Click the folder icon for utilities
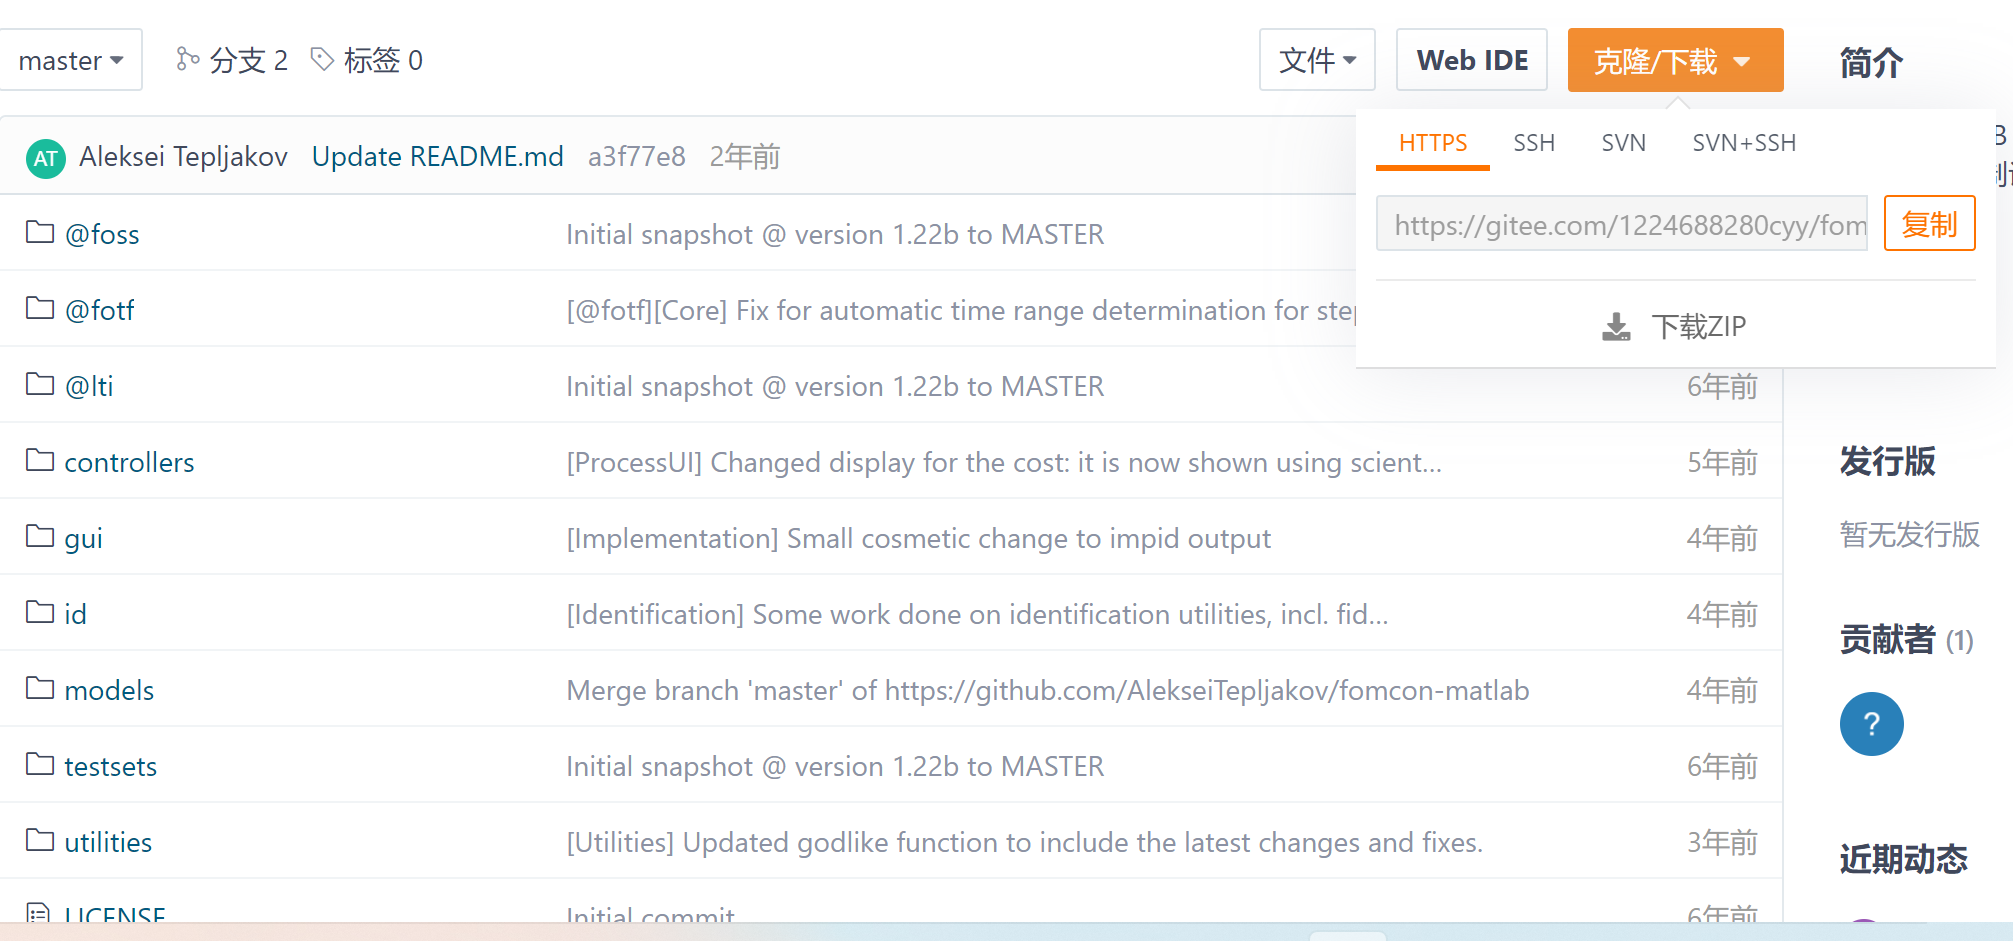 click(40, 840)
